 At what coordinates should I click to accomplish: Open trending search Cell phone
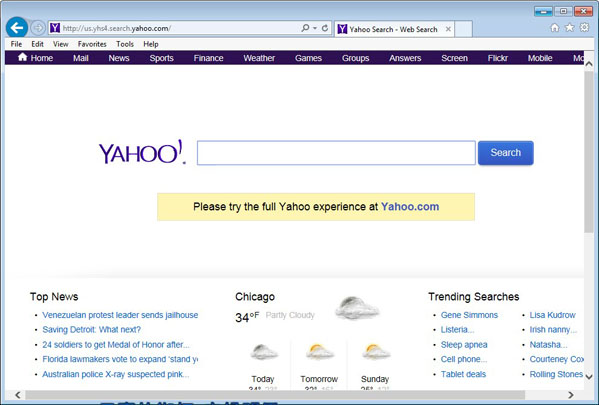pyautogui.click(x=464, y=359)
